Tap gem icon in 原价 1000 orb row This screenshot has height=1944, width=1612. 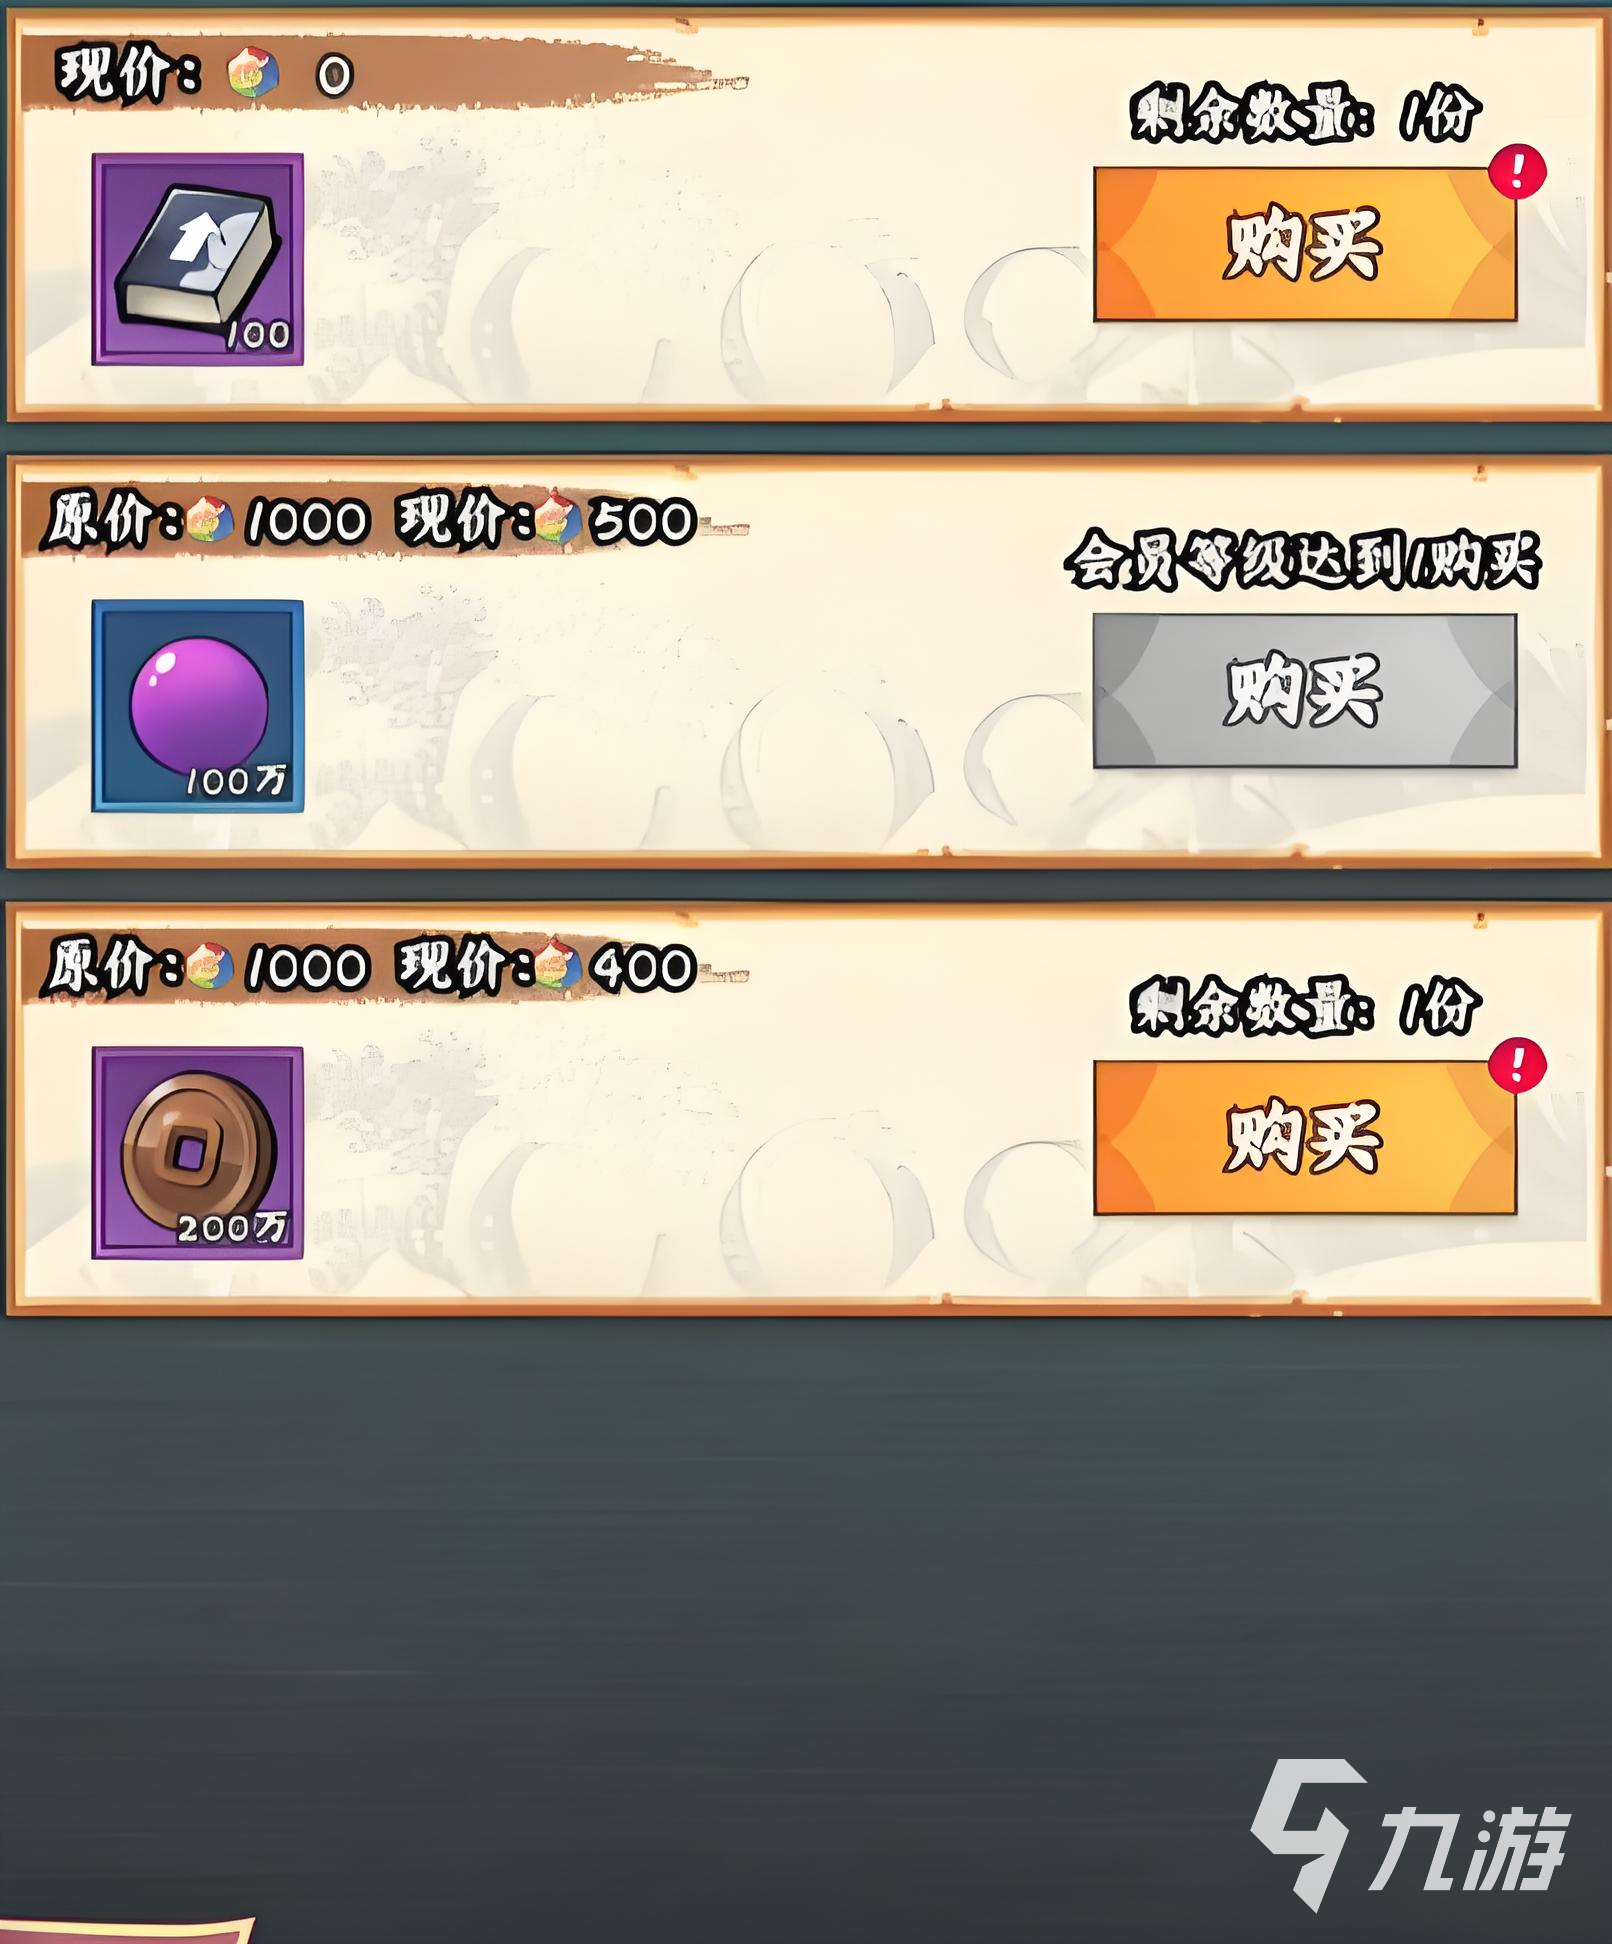210,520
